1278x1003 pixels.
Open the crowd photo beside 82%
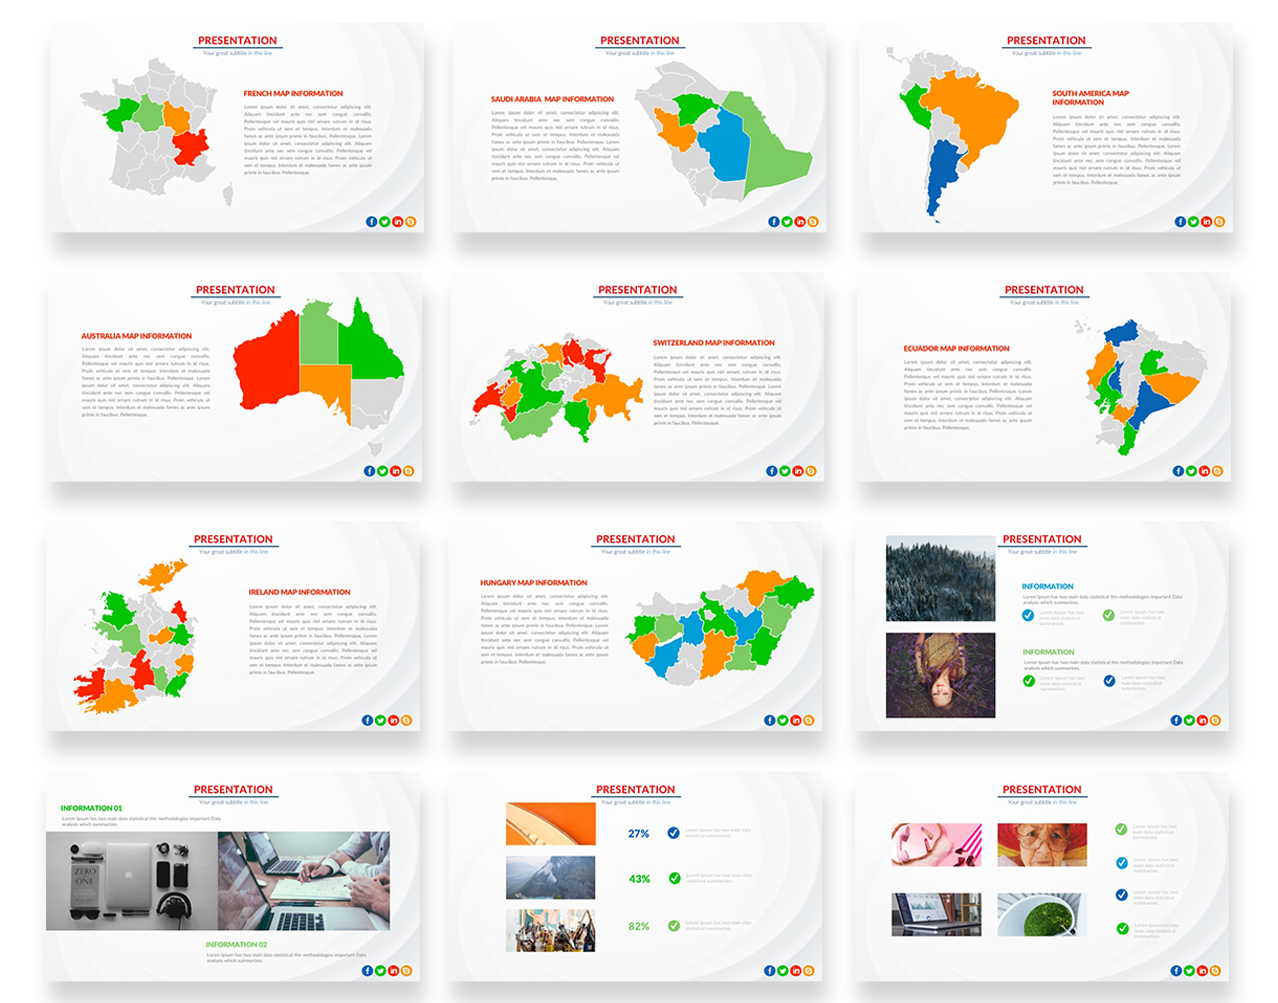coord(551,930)
